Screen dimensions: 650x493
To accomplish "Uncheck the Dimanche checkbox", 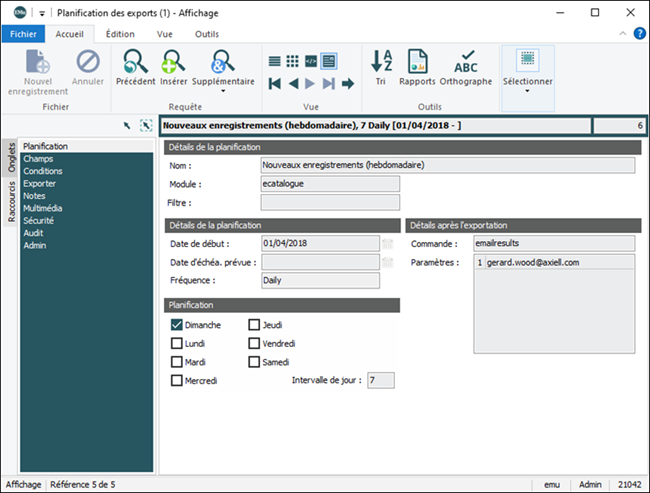I will pos(177,325).
